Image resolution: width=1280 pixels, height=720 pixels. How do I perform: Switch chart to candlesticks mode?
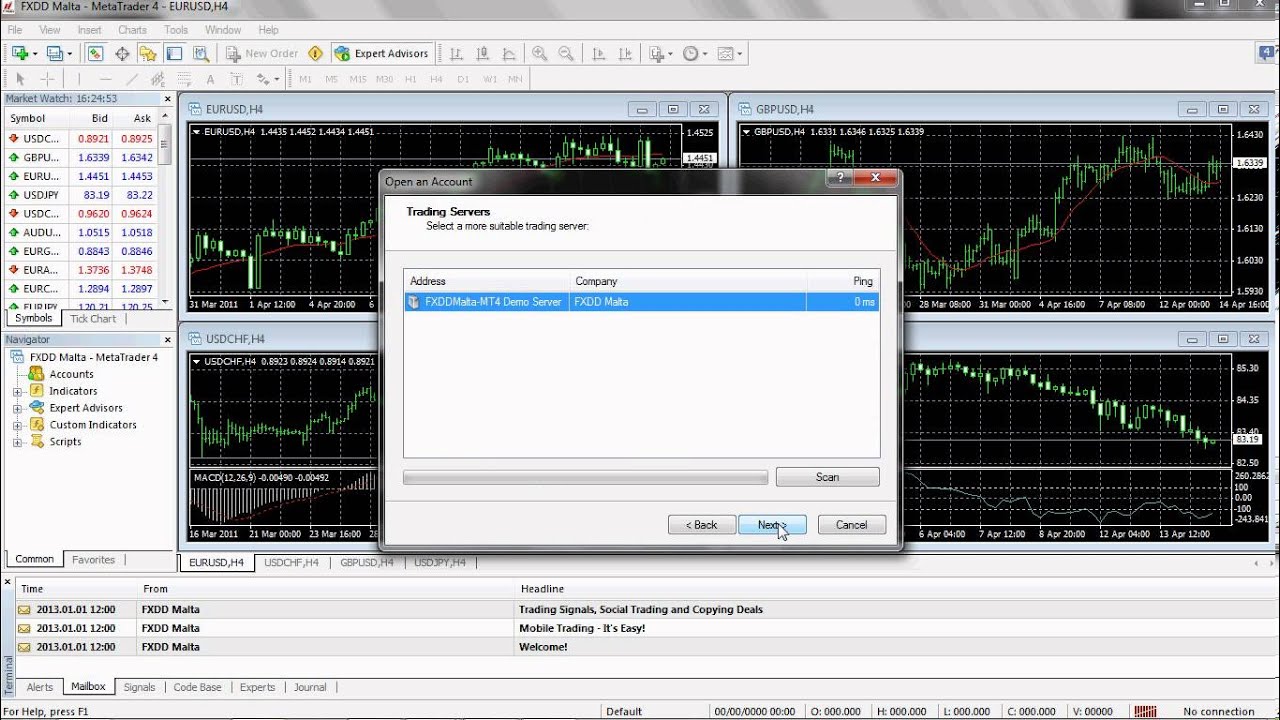[x=482, y=53]
